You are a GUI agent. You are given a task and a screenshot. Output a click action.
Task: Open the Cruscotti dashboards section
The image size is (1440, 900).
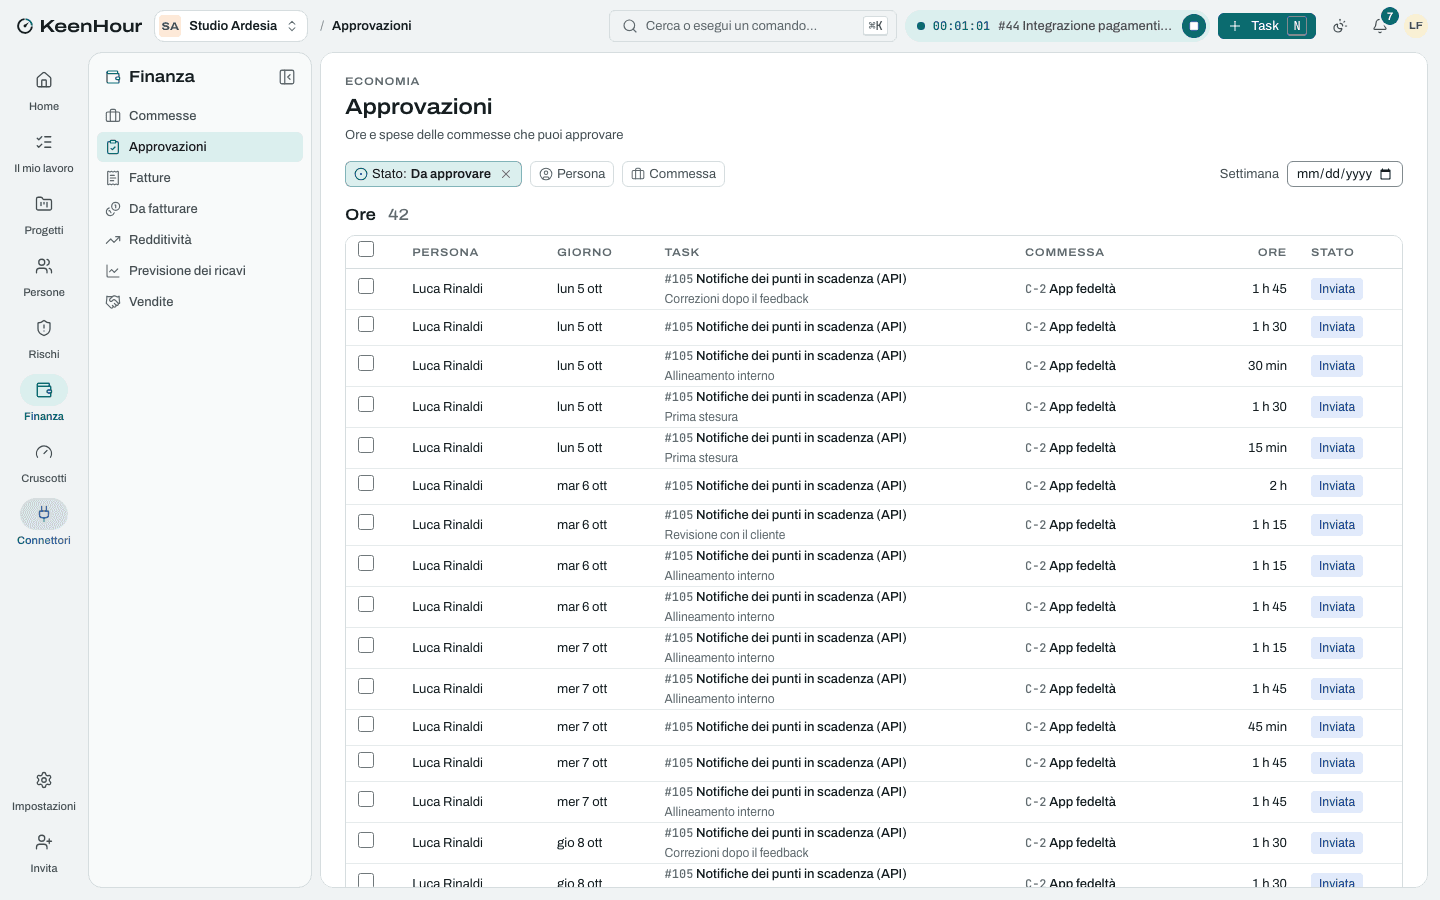click(x=44, y=463)
